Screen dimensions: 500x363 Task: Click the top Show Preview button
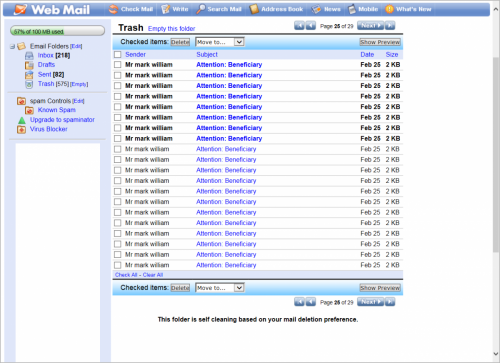(380, 42)
